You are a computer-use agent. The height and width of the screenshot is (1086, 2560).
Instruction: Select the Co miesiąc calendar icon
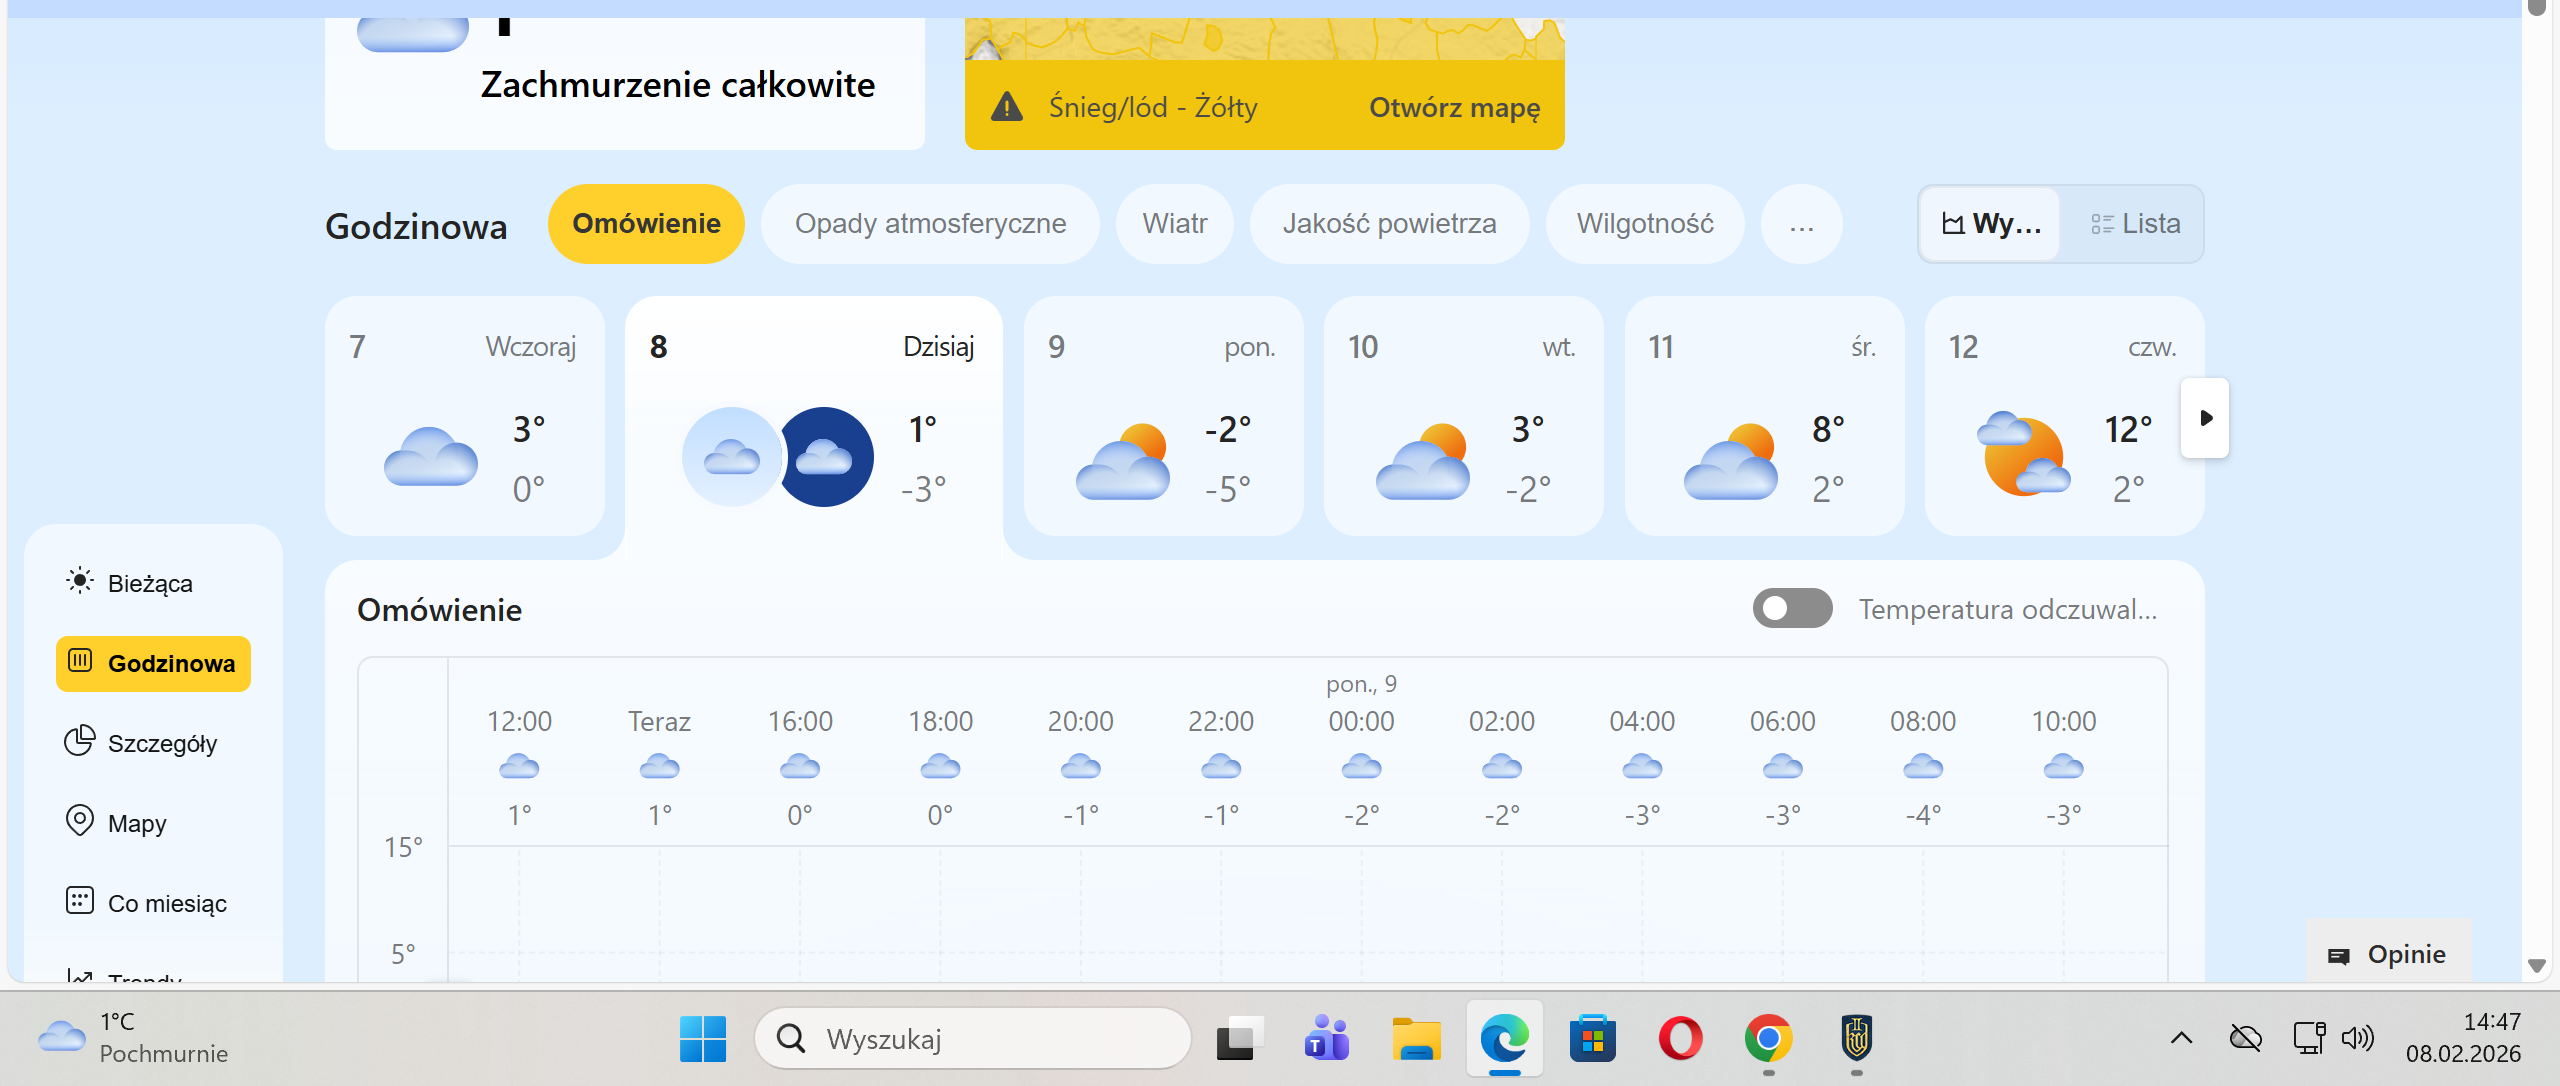point(80,901)
